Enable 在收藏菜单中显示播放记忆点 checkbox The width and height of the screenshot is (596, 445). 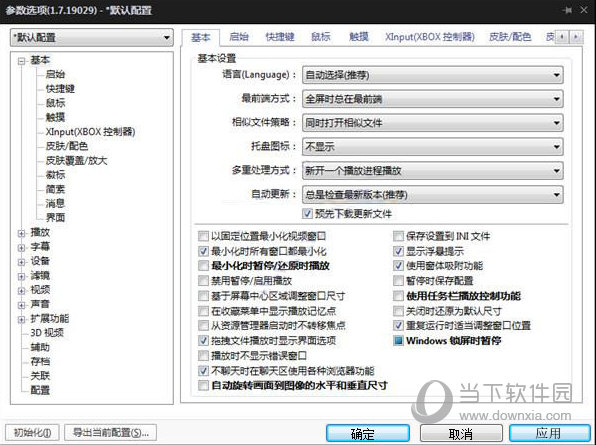203,311
